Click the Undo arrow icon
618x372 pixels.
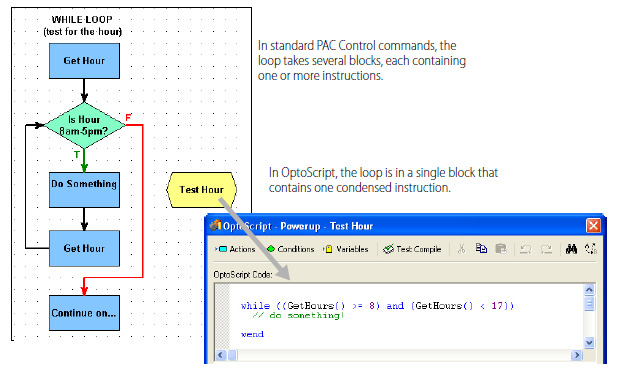coord(525,249)
